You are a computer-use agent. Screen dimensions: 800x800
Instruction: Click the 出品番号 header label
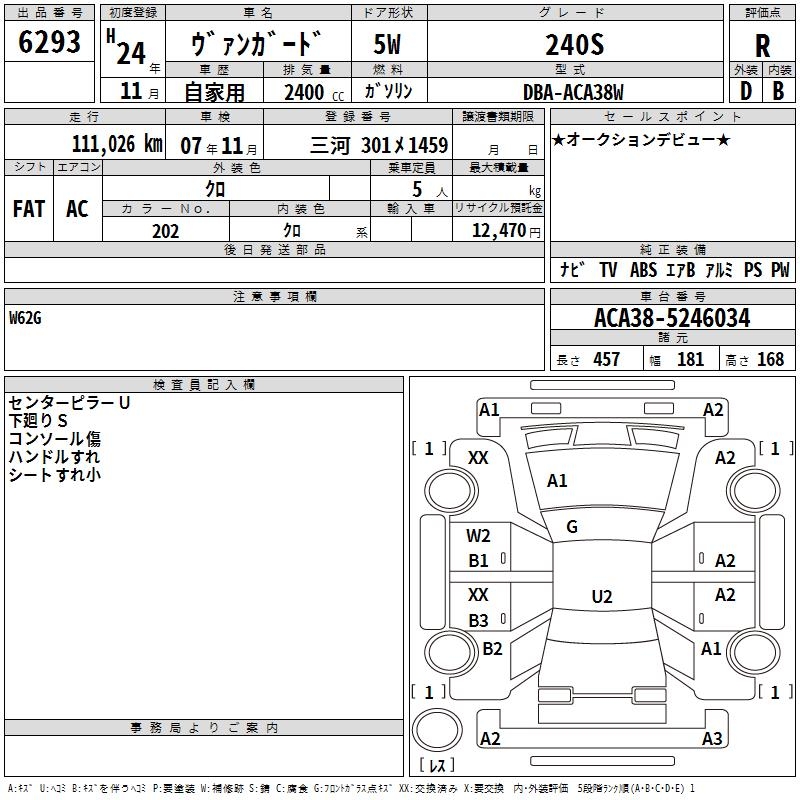coord(49,13)
